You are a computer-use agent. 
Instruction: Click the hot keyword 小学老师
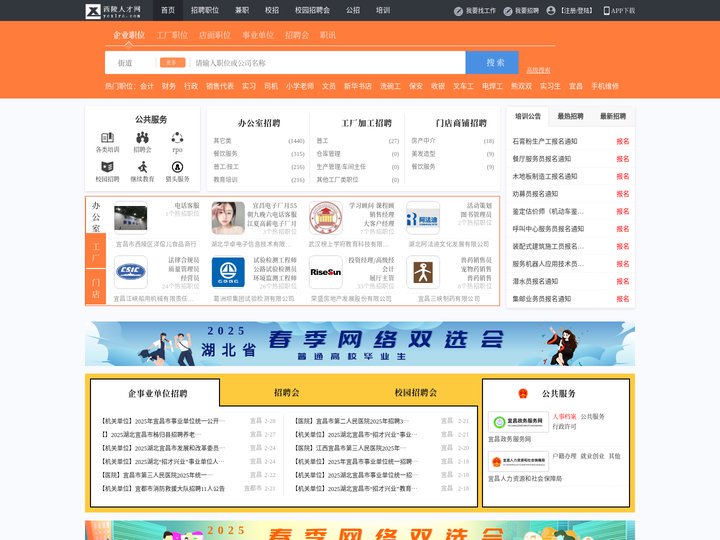[x=300, y=86]
